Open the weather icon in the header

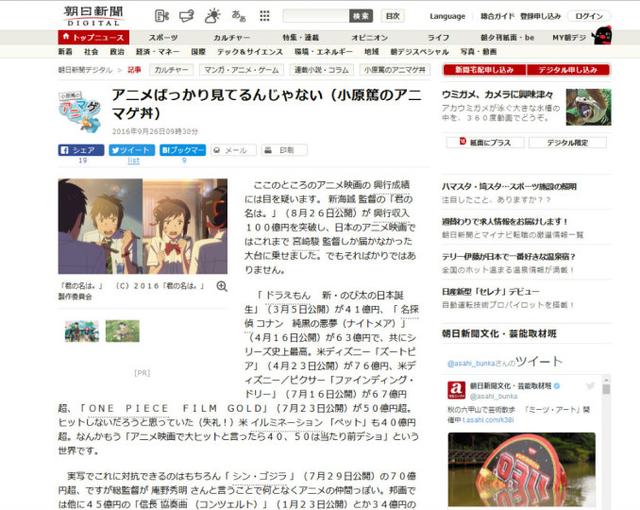coord(212,16)
